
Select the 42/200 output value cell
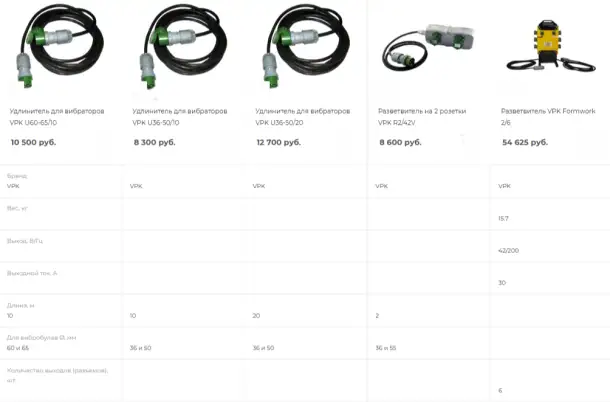[508, 251]
